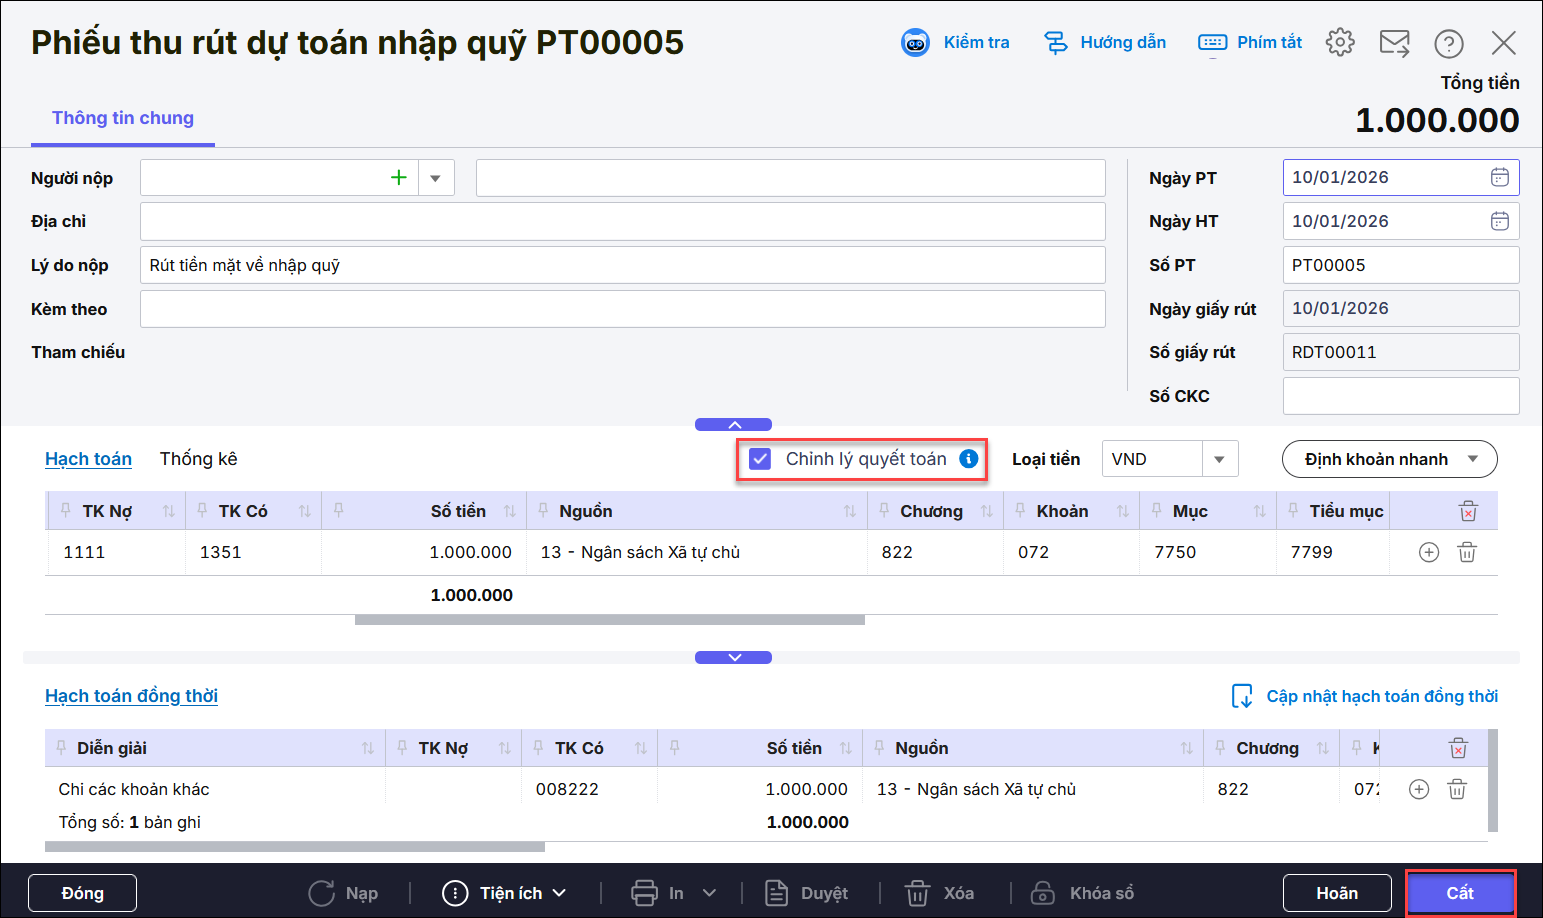Open calendar picker for Ngày PT
This screenshot has height=918, width=1543.
tap(1499, 177)
